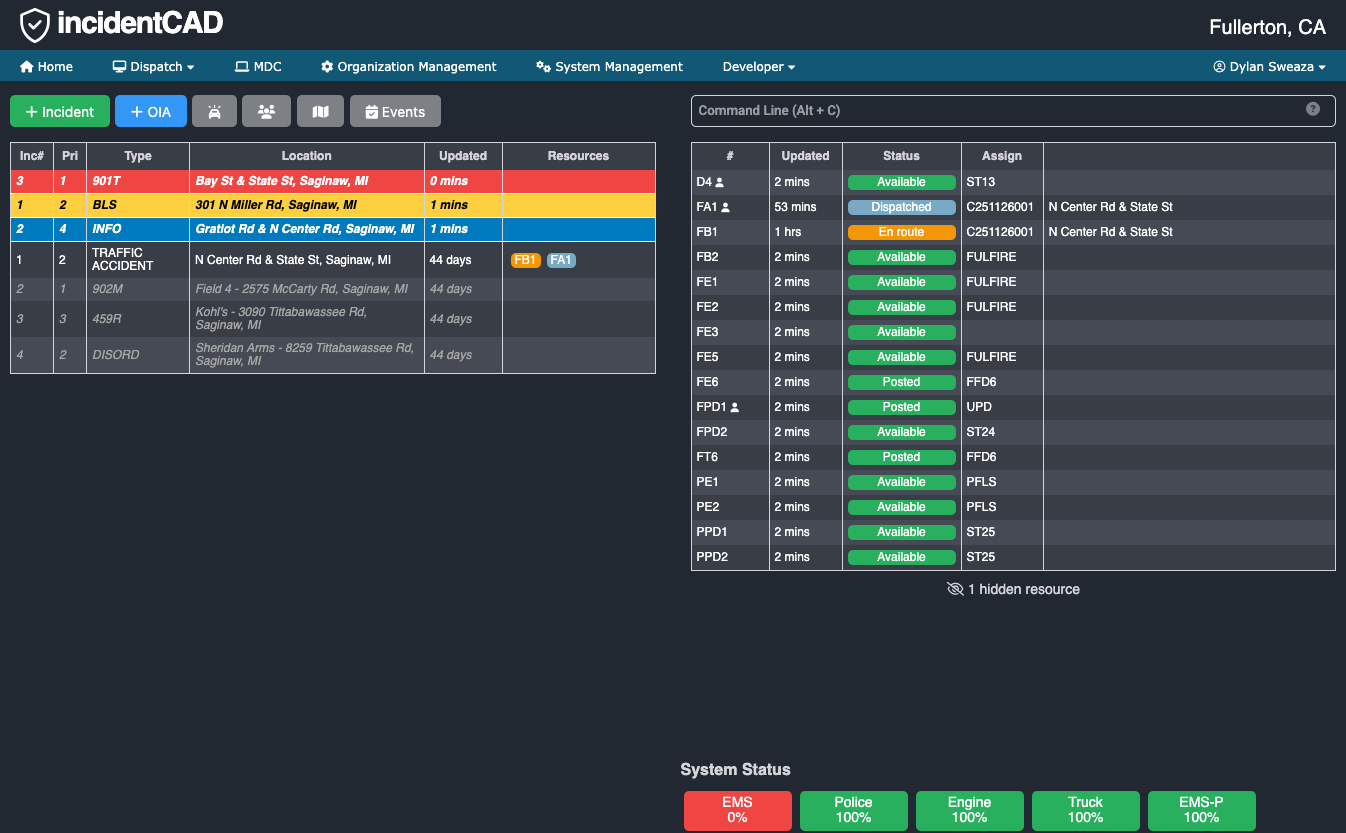Screen dimensions: 1346x833
Task: Open System Management page
Action: point(609,67)
